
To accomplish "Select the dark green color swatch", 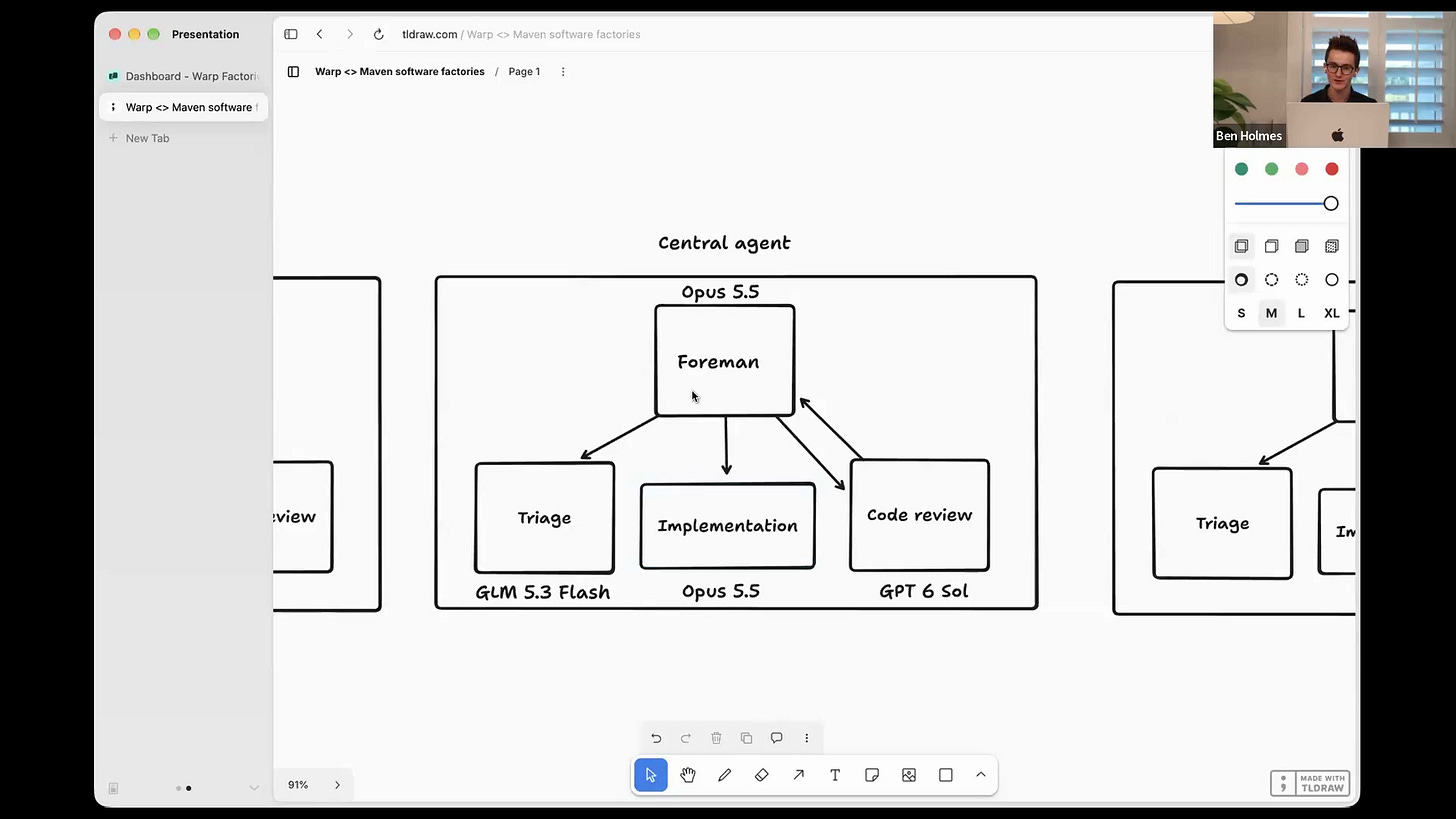I will [1241, 169].
